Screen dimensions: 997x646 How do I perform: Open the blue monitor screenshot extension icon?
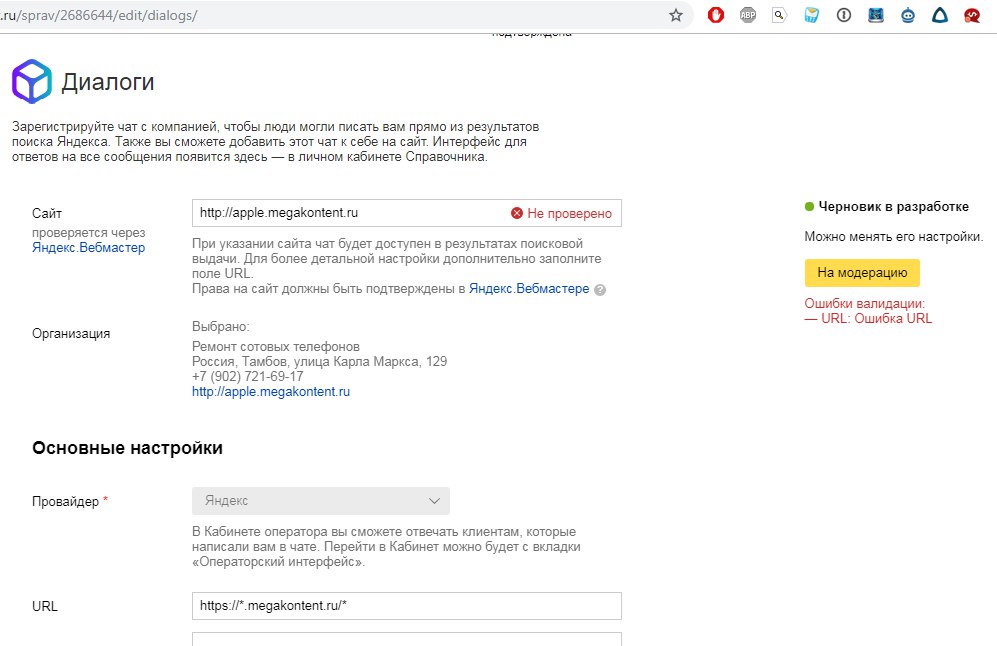(876, 15)
